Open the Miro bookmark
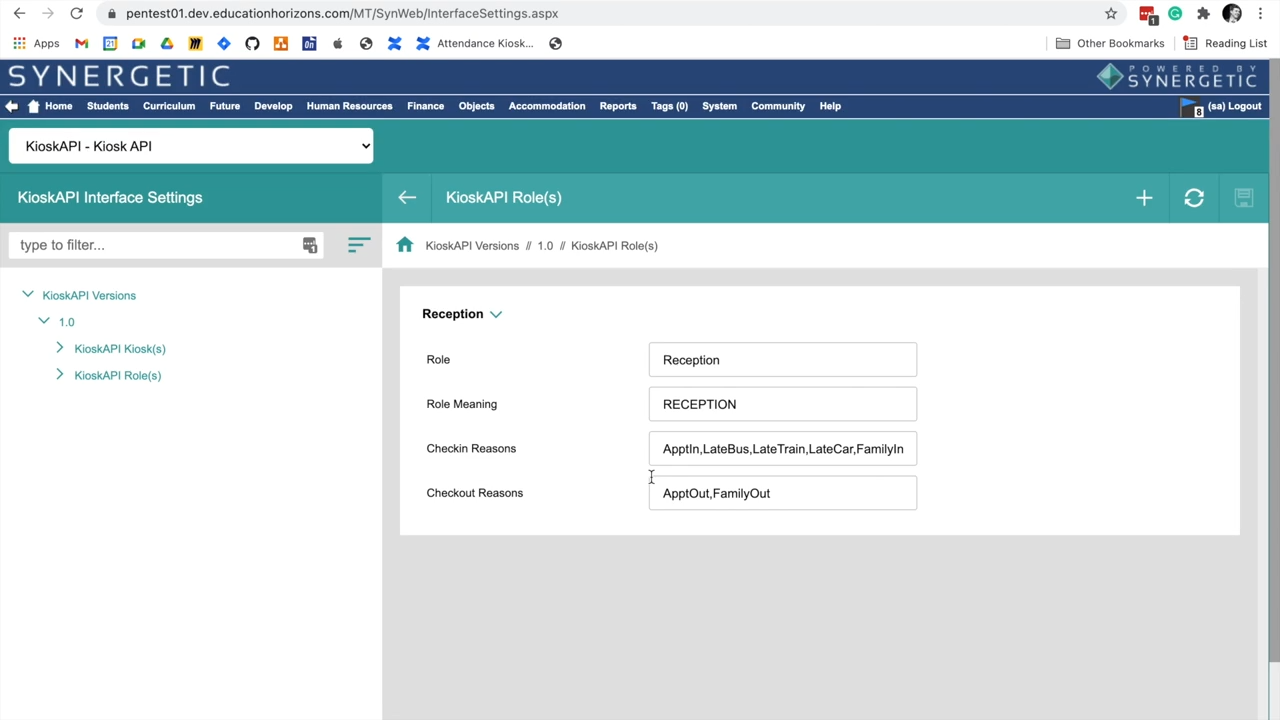The width and height of the screenshot is (1280, 720). [196, 44]
